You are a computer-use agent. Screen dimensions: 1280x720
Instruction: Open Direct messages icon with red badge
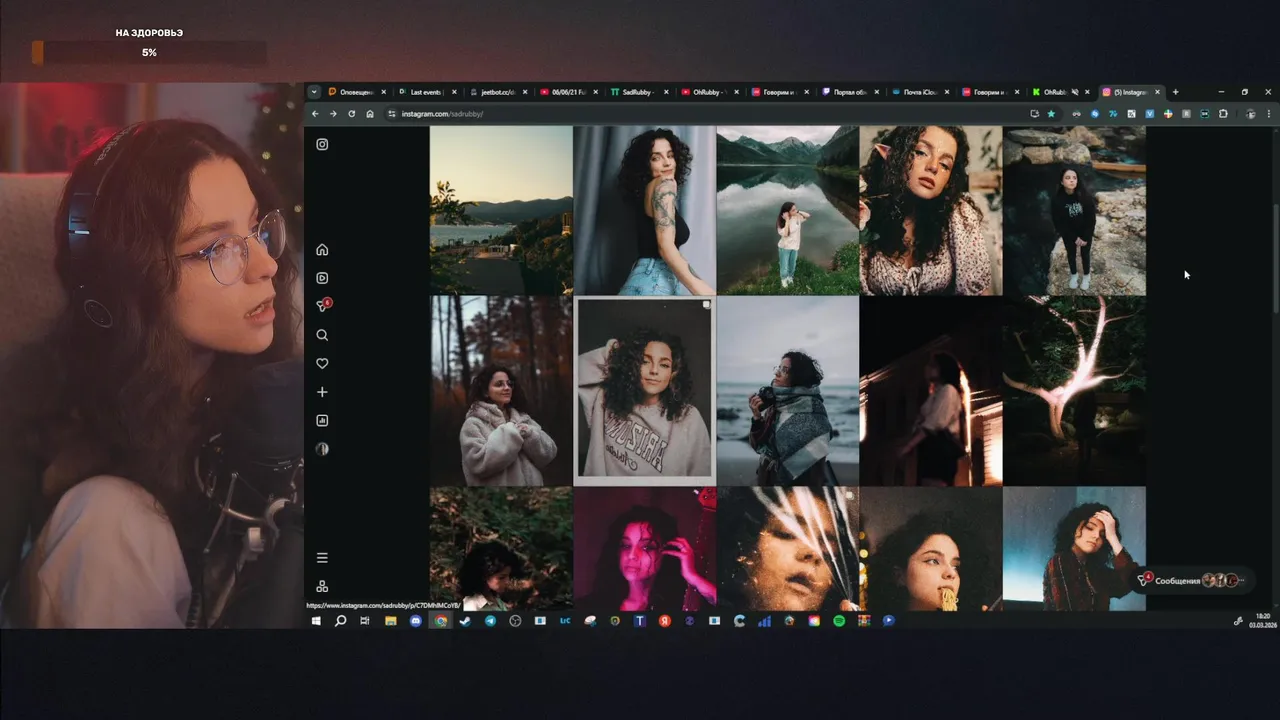coord(322,306)
